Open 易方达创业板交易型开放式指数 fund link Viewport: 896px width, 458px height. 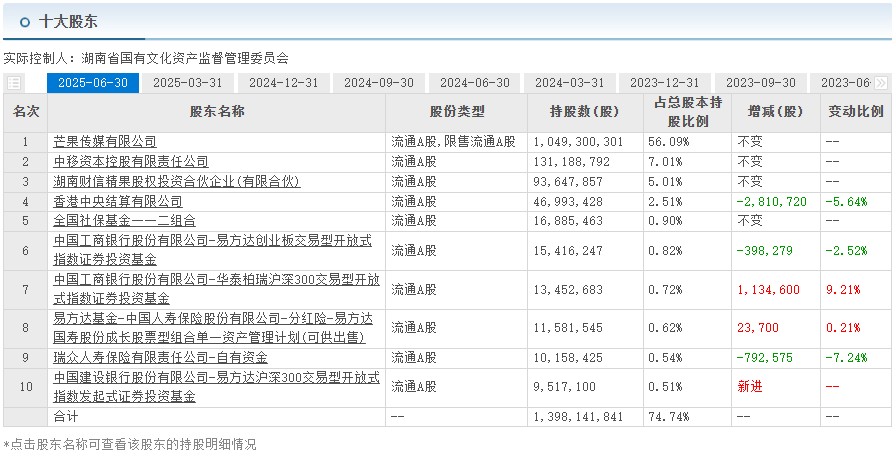click(212, 250)
